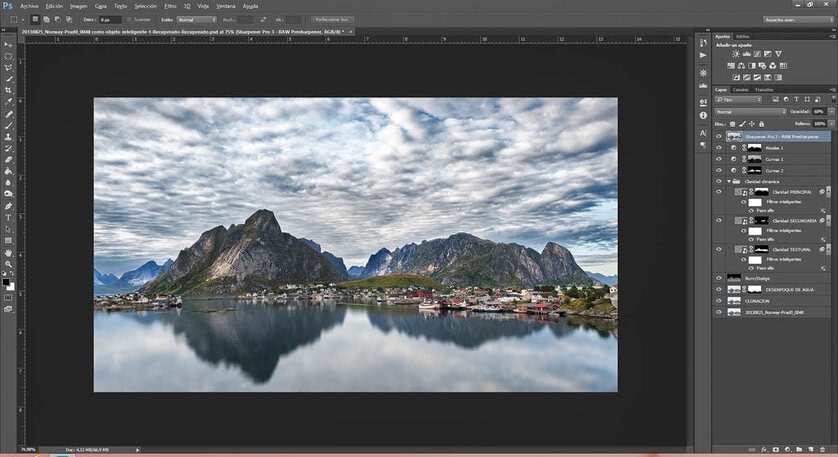The image size is (838, 457).
Task: Select the Pen tool
Action: coord(9,205)
